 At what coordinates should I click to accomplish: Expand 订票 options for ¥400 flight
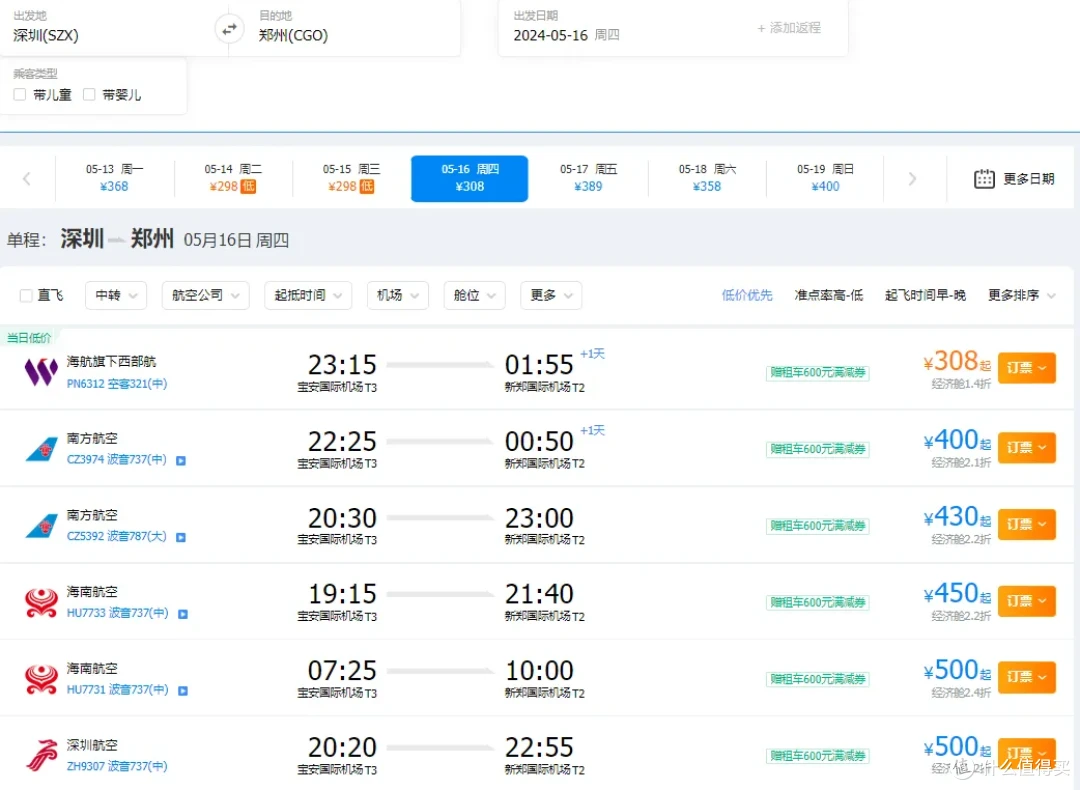tap(1026, 448)
